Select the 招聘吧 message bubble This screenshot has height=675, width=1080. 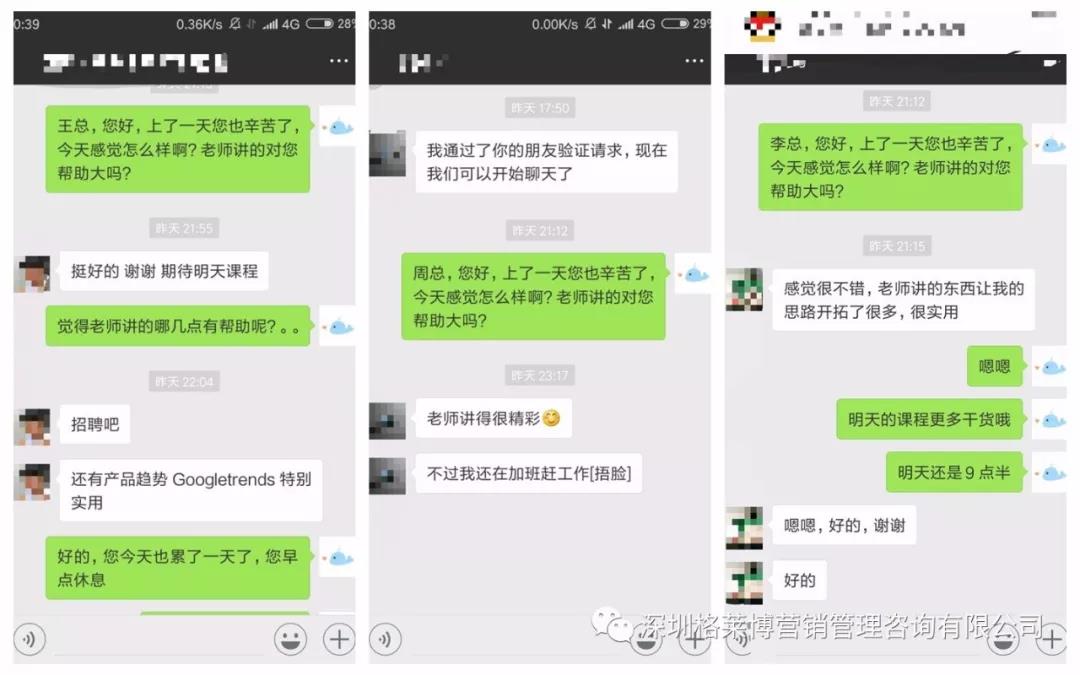[95, 424]
